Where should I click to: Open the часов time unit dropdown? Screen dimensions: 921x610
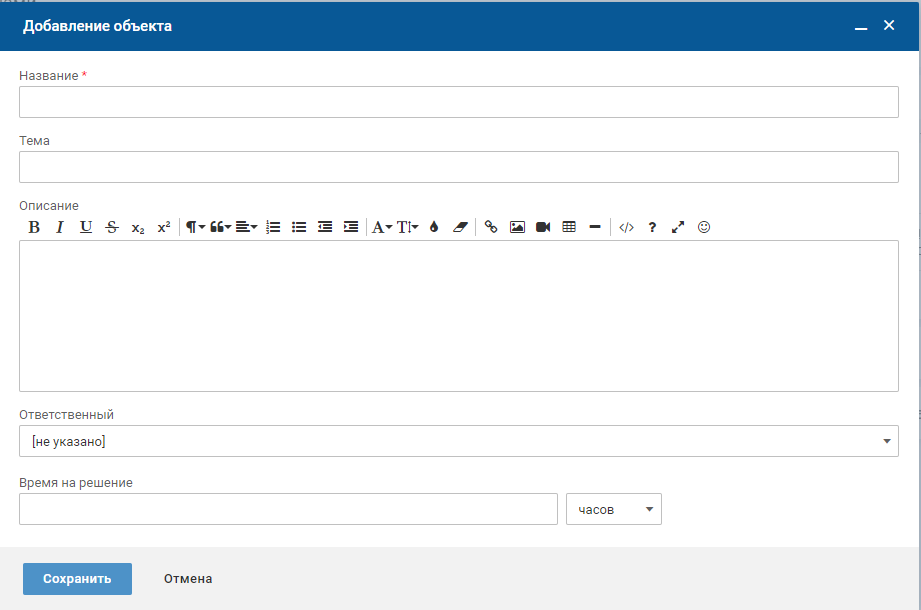[614, 509]
